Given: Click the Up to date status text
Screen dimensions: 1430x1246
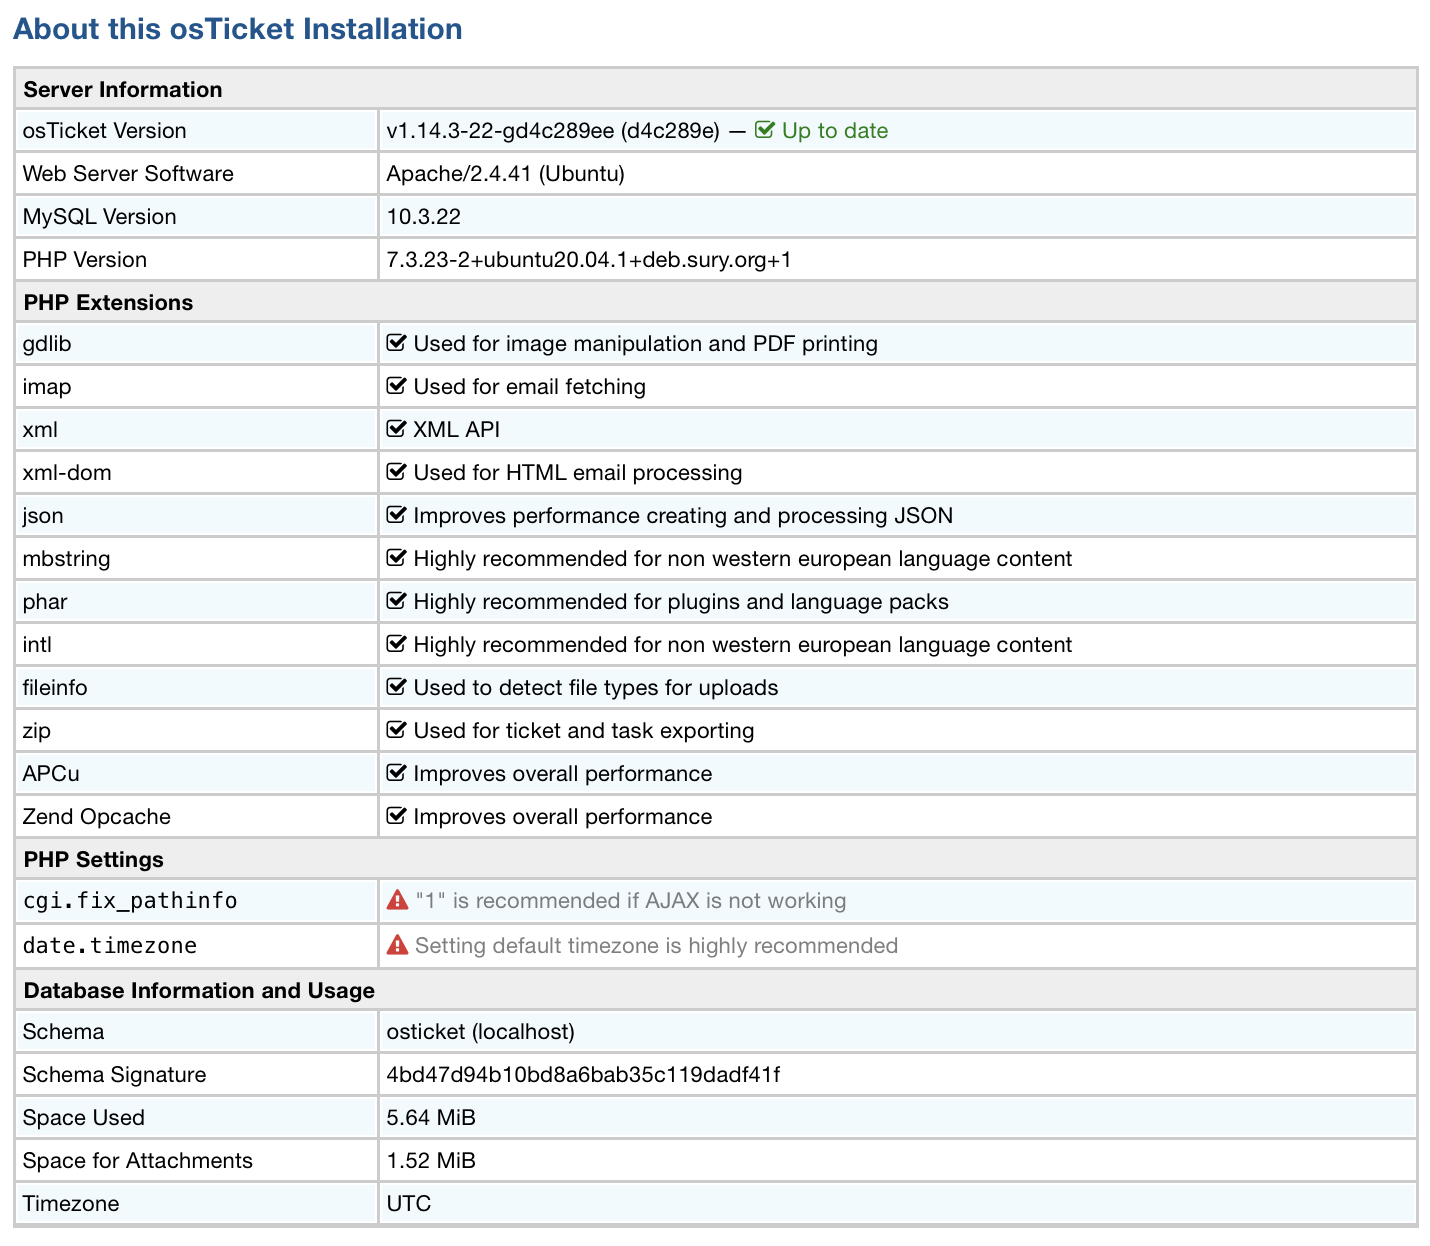Looking at the screenshot, I should [x=835, y=131].
